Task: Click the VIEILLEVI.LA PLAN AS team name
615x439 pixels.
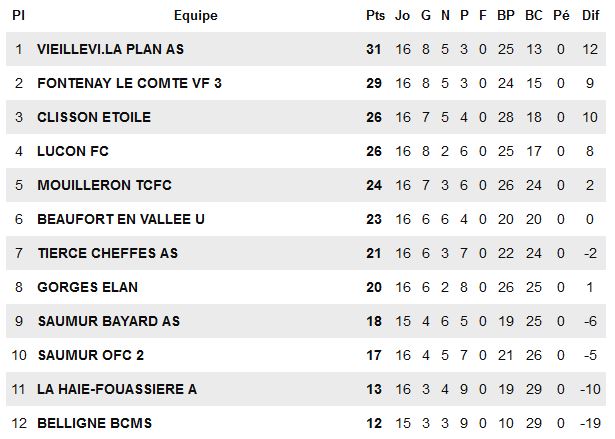Action: coord(110,49)
